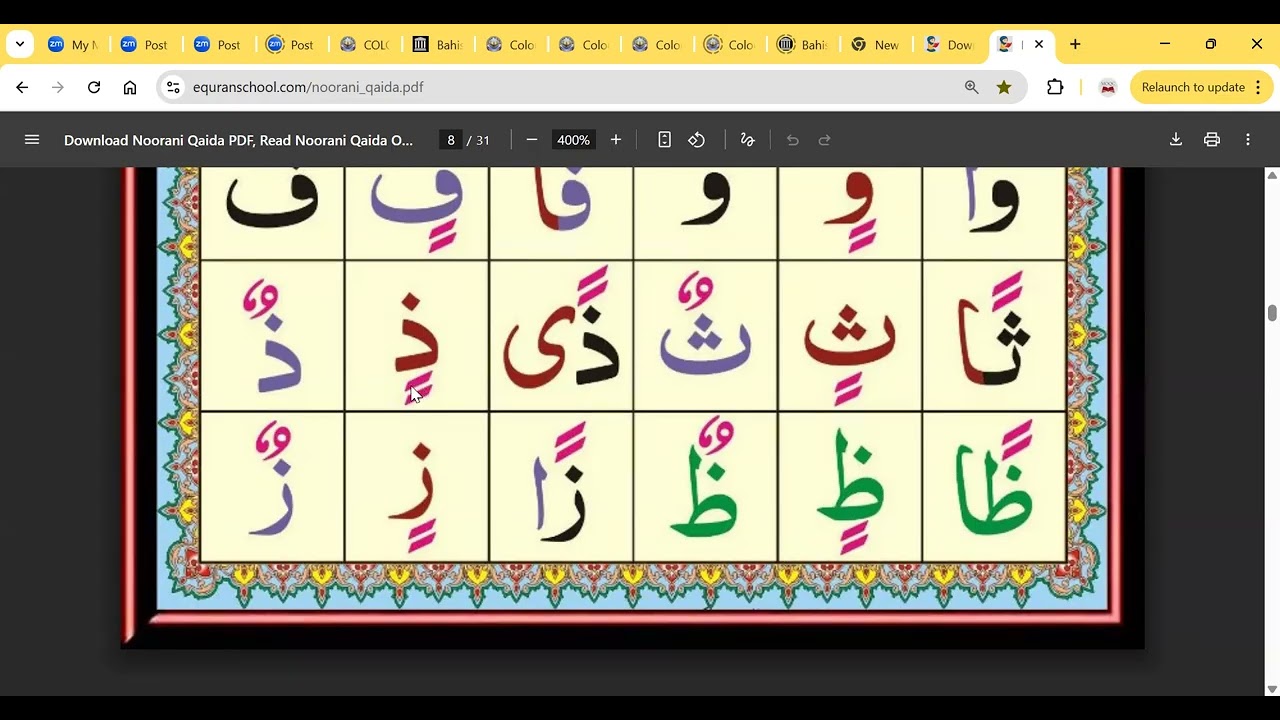Close the active PDF tab
Image resolution: width=1280 pixels, height=720 pixels.
pyautogui.click(x=1039, y=44)
